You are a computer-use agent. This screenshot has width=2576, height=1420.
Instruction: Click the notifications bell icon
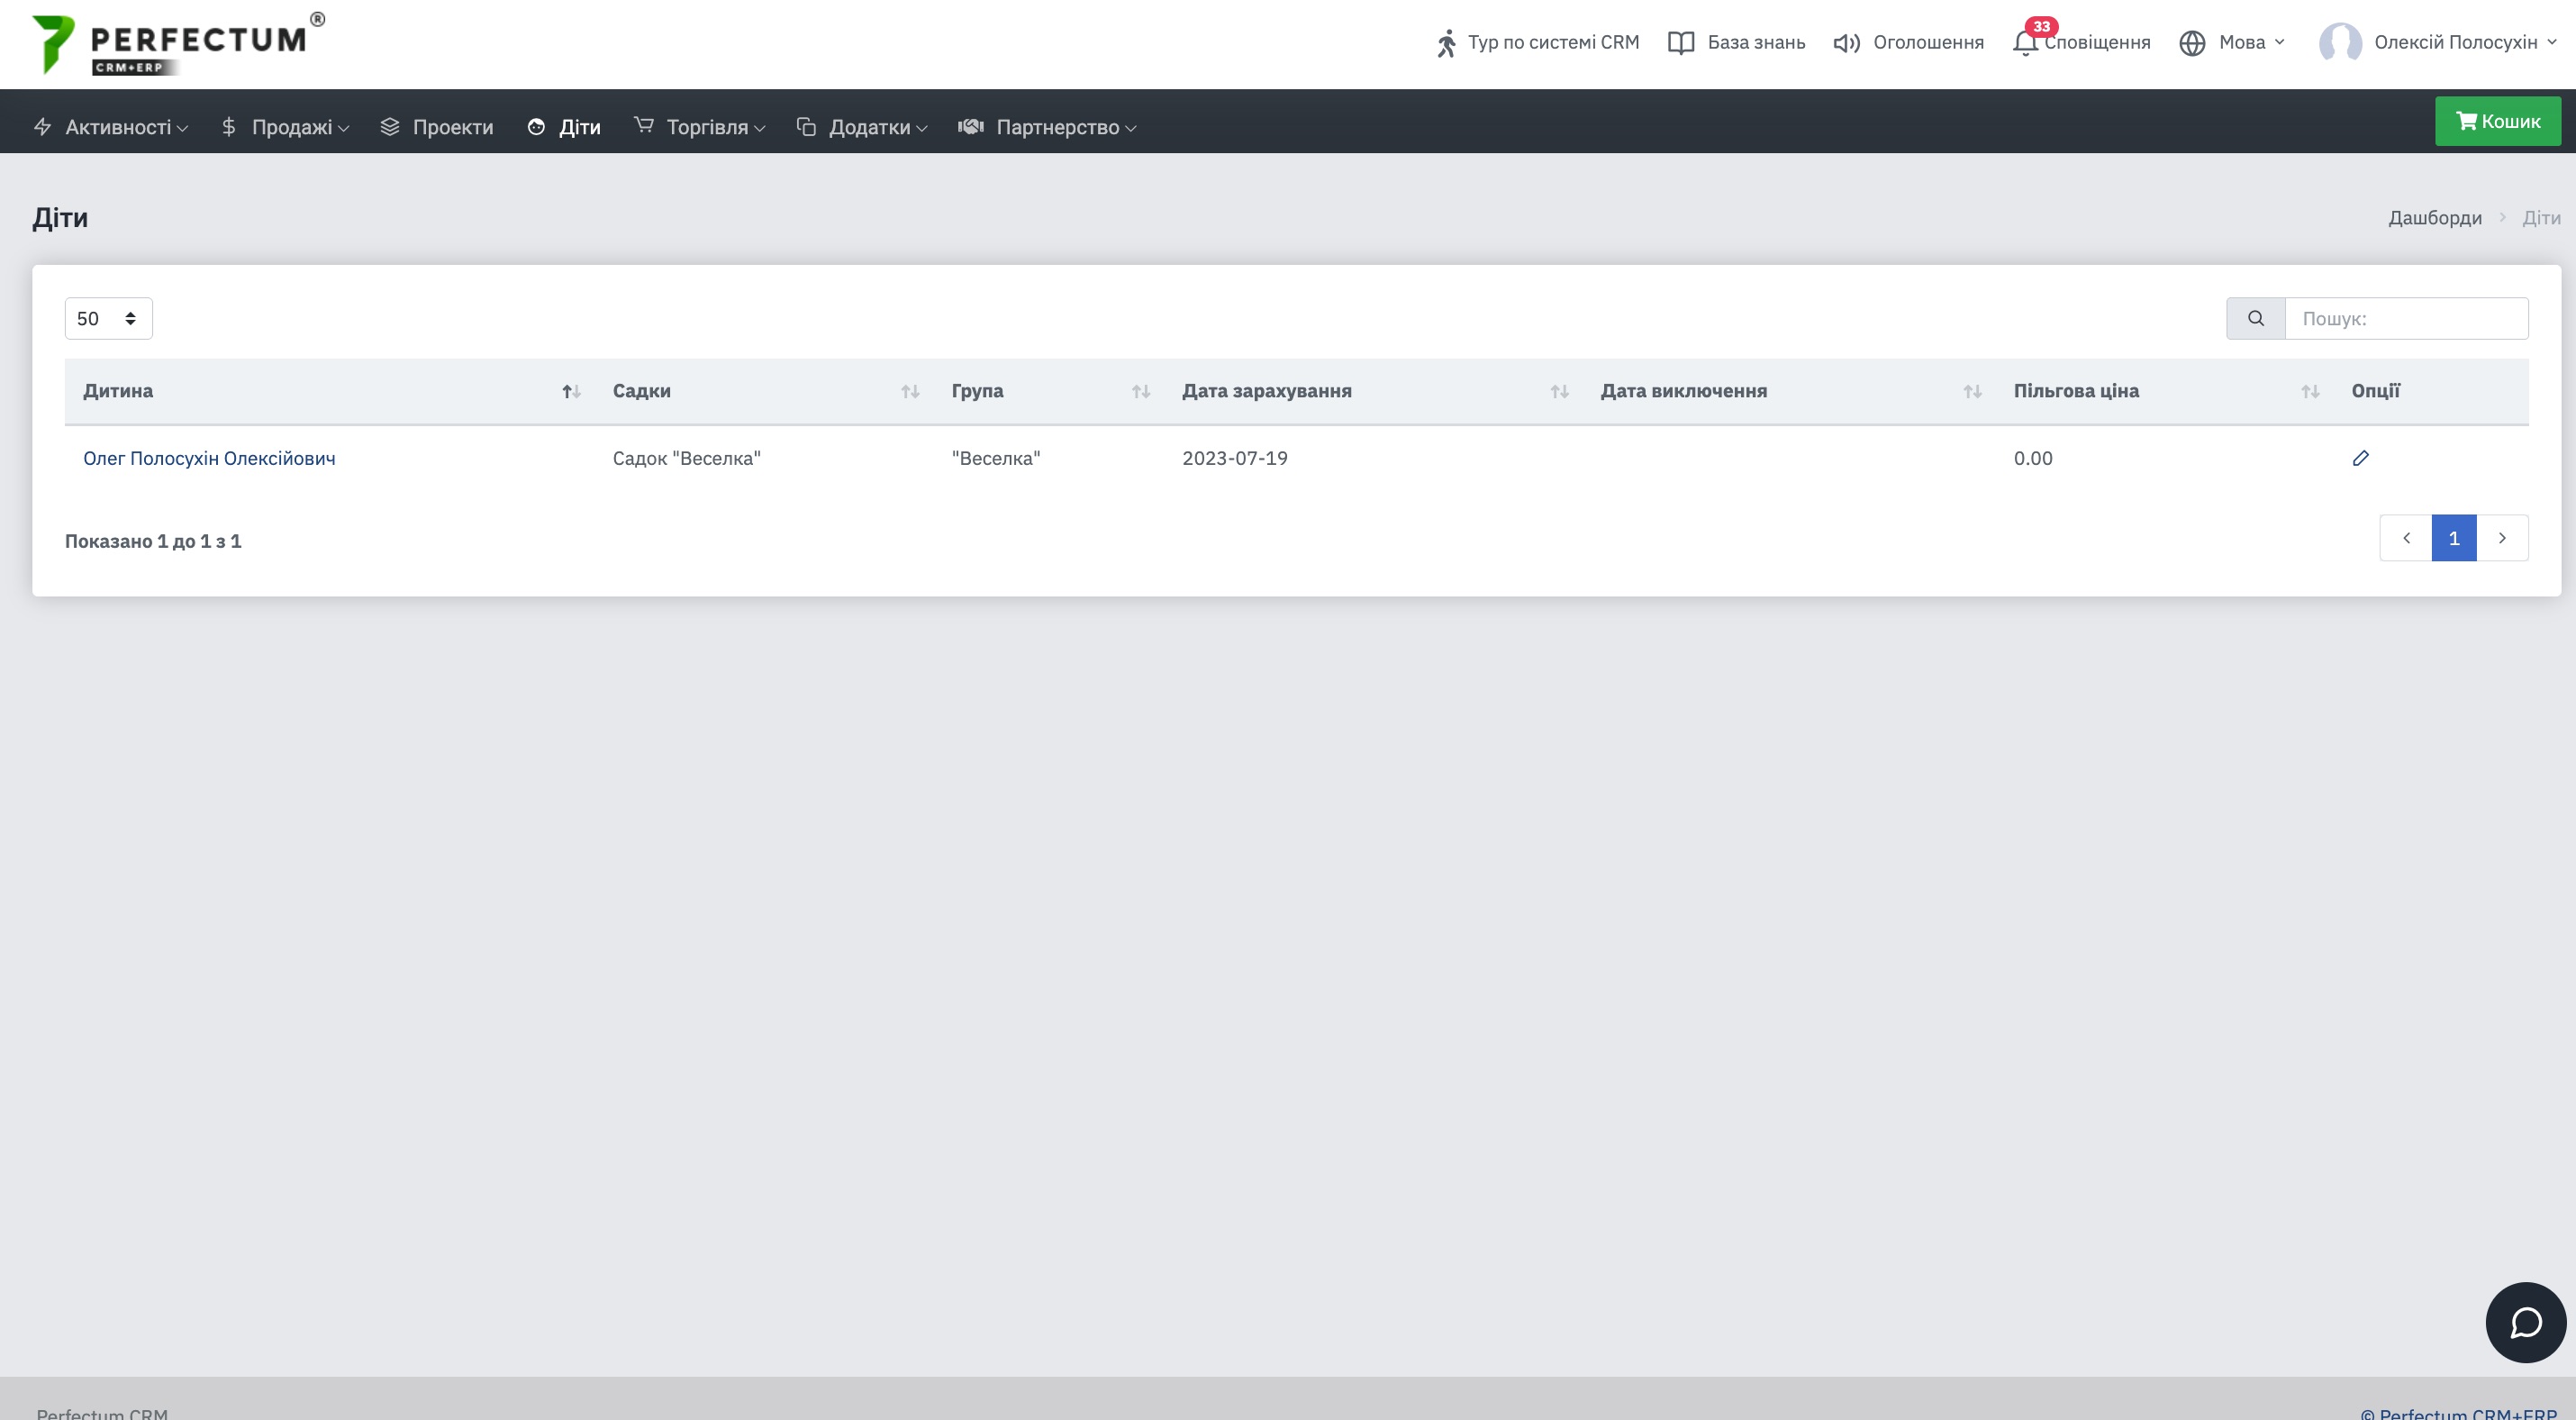pos(2025,44)
